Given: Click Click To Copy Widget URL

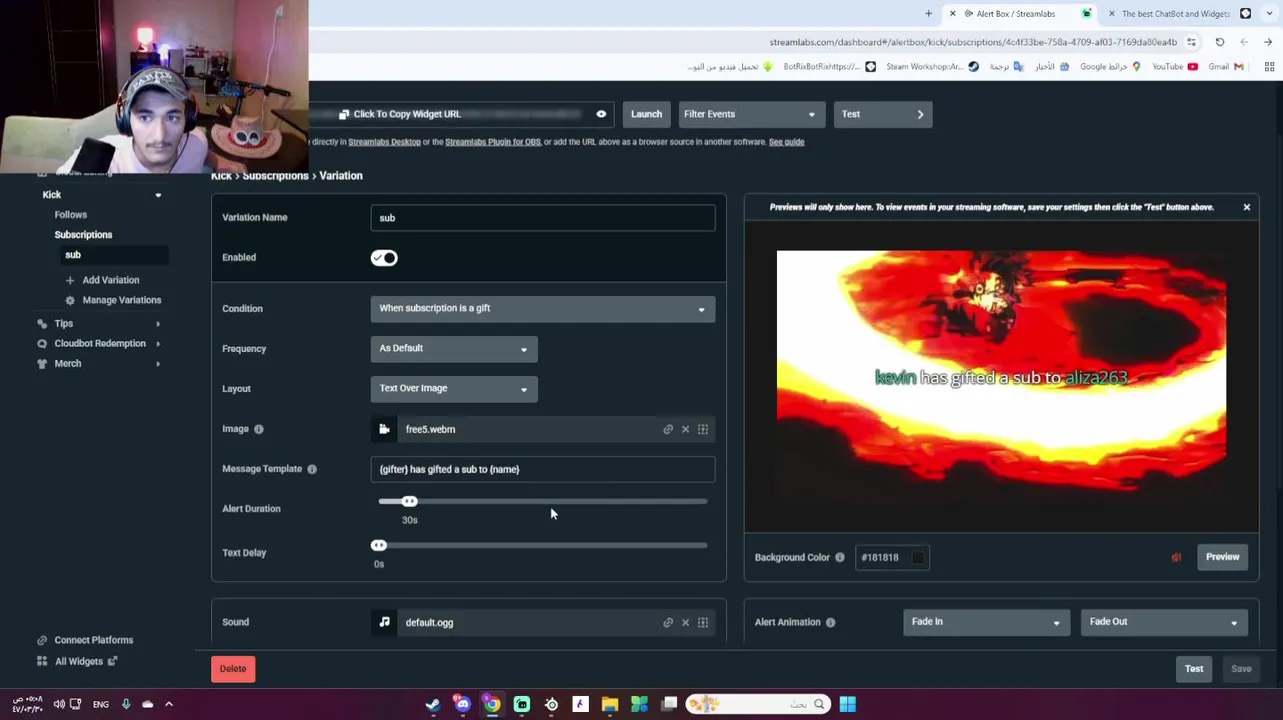Looking at the screenshot, I should pyautogui.click(x=407, y=114).
